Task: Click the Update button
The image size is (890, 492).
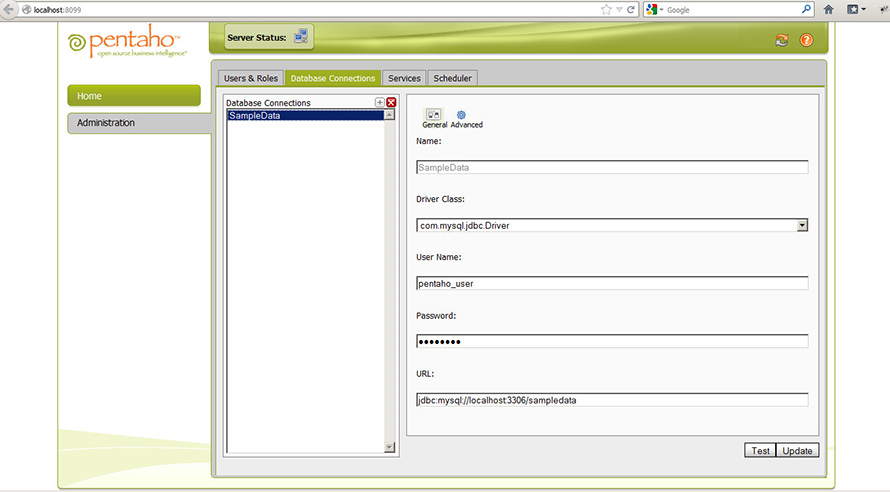Action: click(x=797, y=451)
